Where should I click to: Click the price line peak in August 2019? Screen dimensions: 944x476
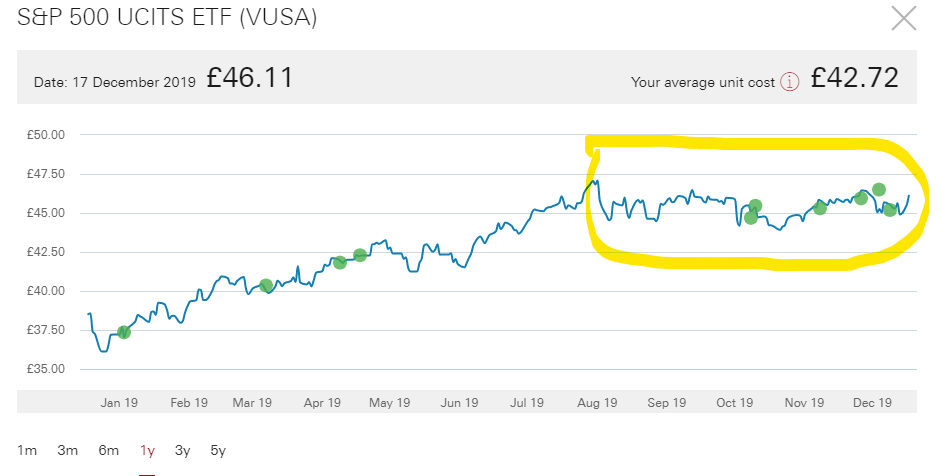596,181
